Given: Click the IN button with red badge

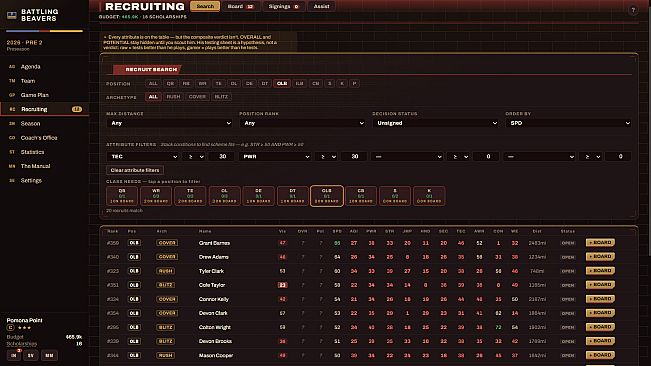Looking at the screenshot, I should click(14, 356).
